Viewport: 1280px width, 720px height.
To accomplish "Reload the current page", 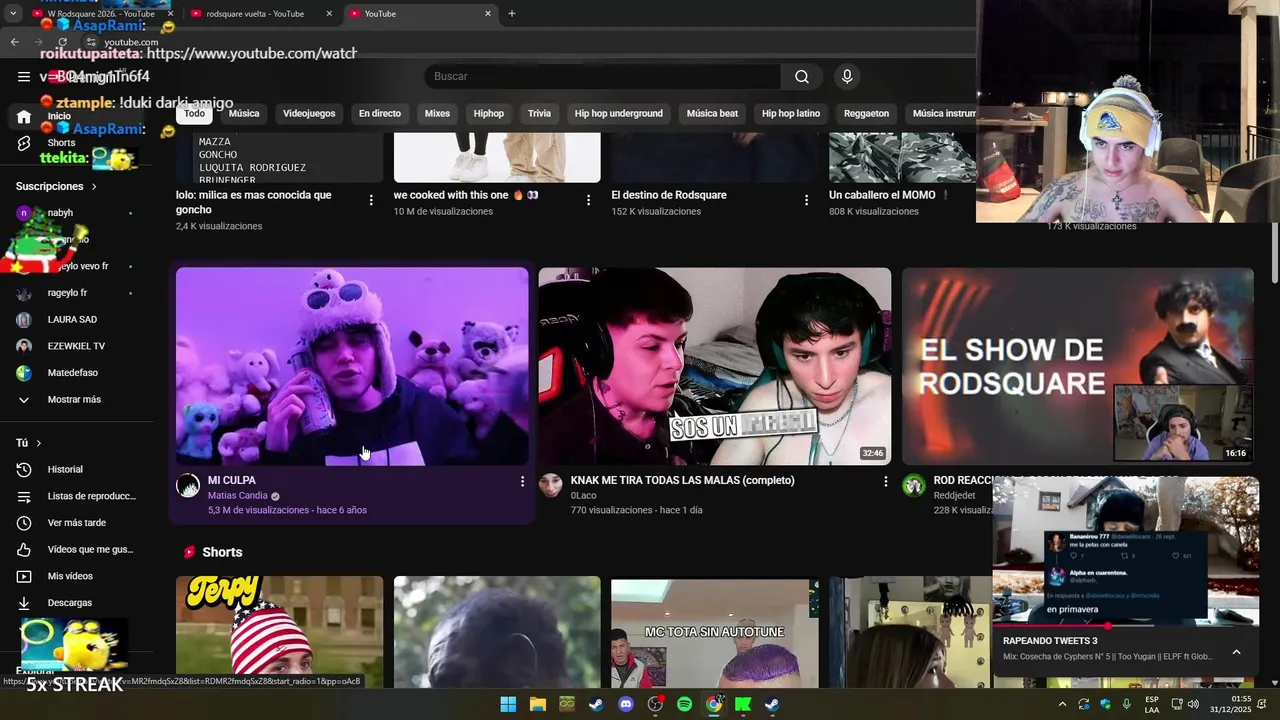I will point(62,42).
